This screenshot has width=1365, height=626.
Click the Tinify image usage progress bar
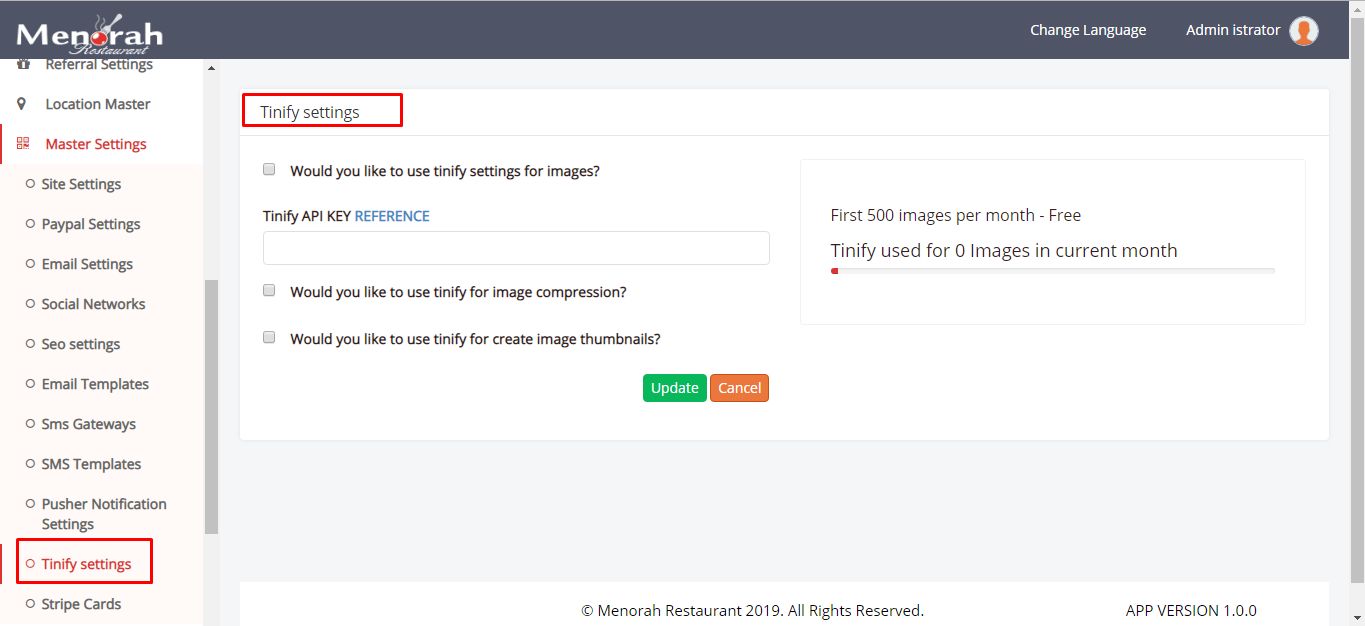pyautogui.click(x=1052, y=270)
